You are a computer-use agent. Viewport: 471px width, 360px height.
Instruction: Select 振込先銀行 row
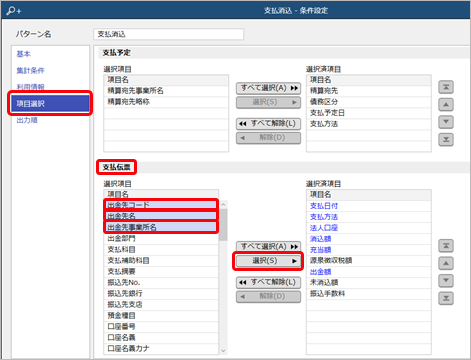click(161, 293)
